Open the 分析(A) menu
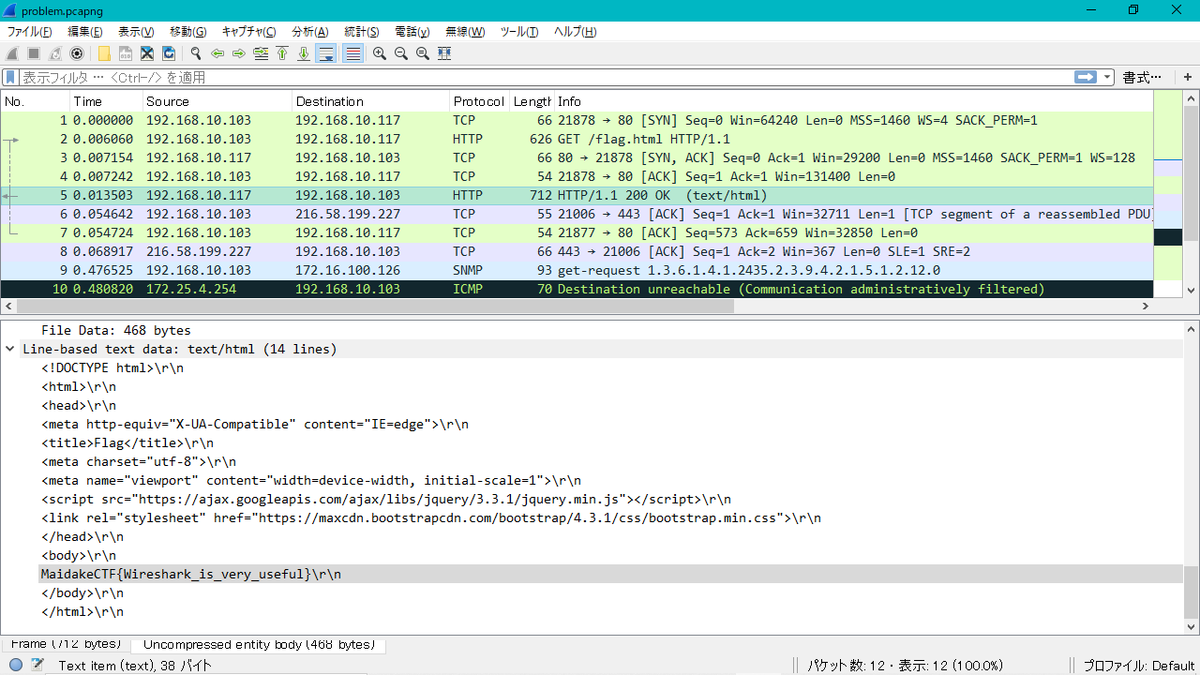1200x675 pixels. pyautogui.click(x=310, y=32)
